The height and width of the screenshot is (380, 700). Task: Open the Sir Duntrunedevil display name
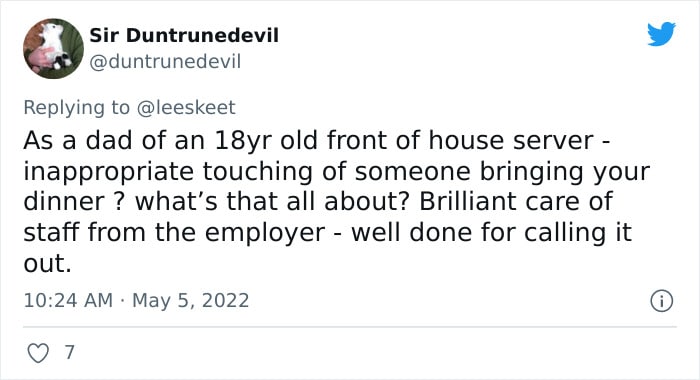tap(184, 35)
